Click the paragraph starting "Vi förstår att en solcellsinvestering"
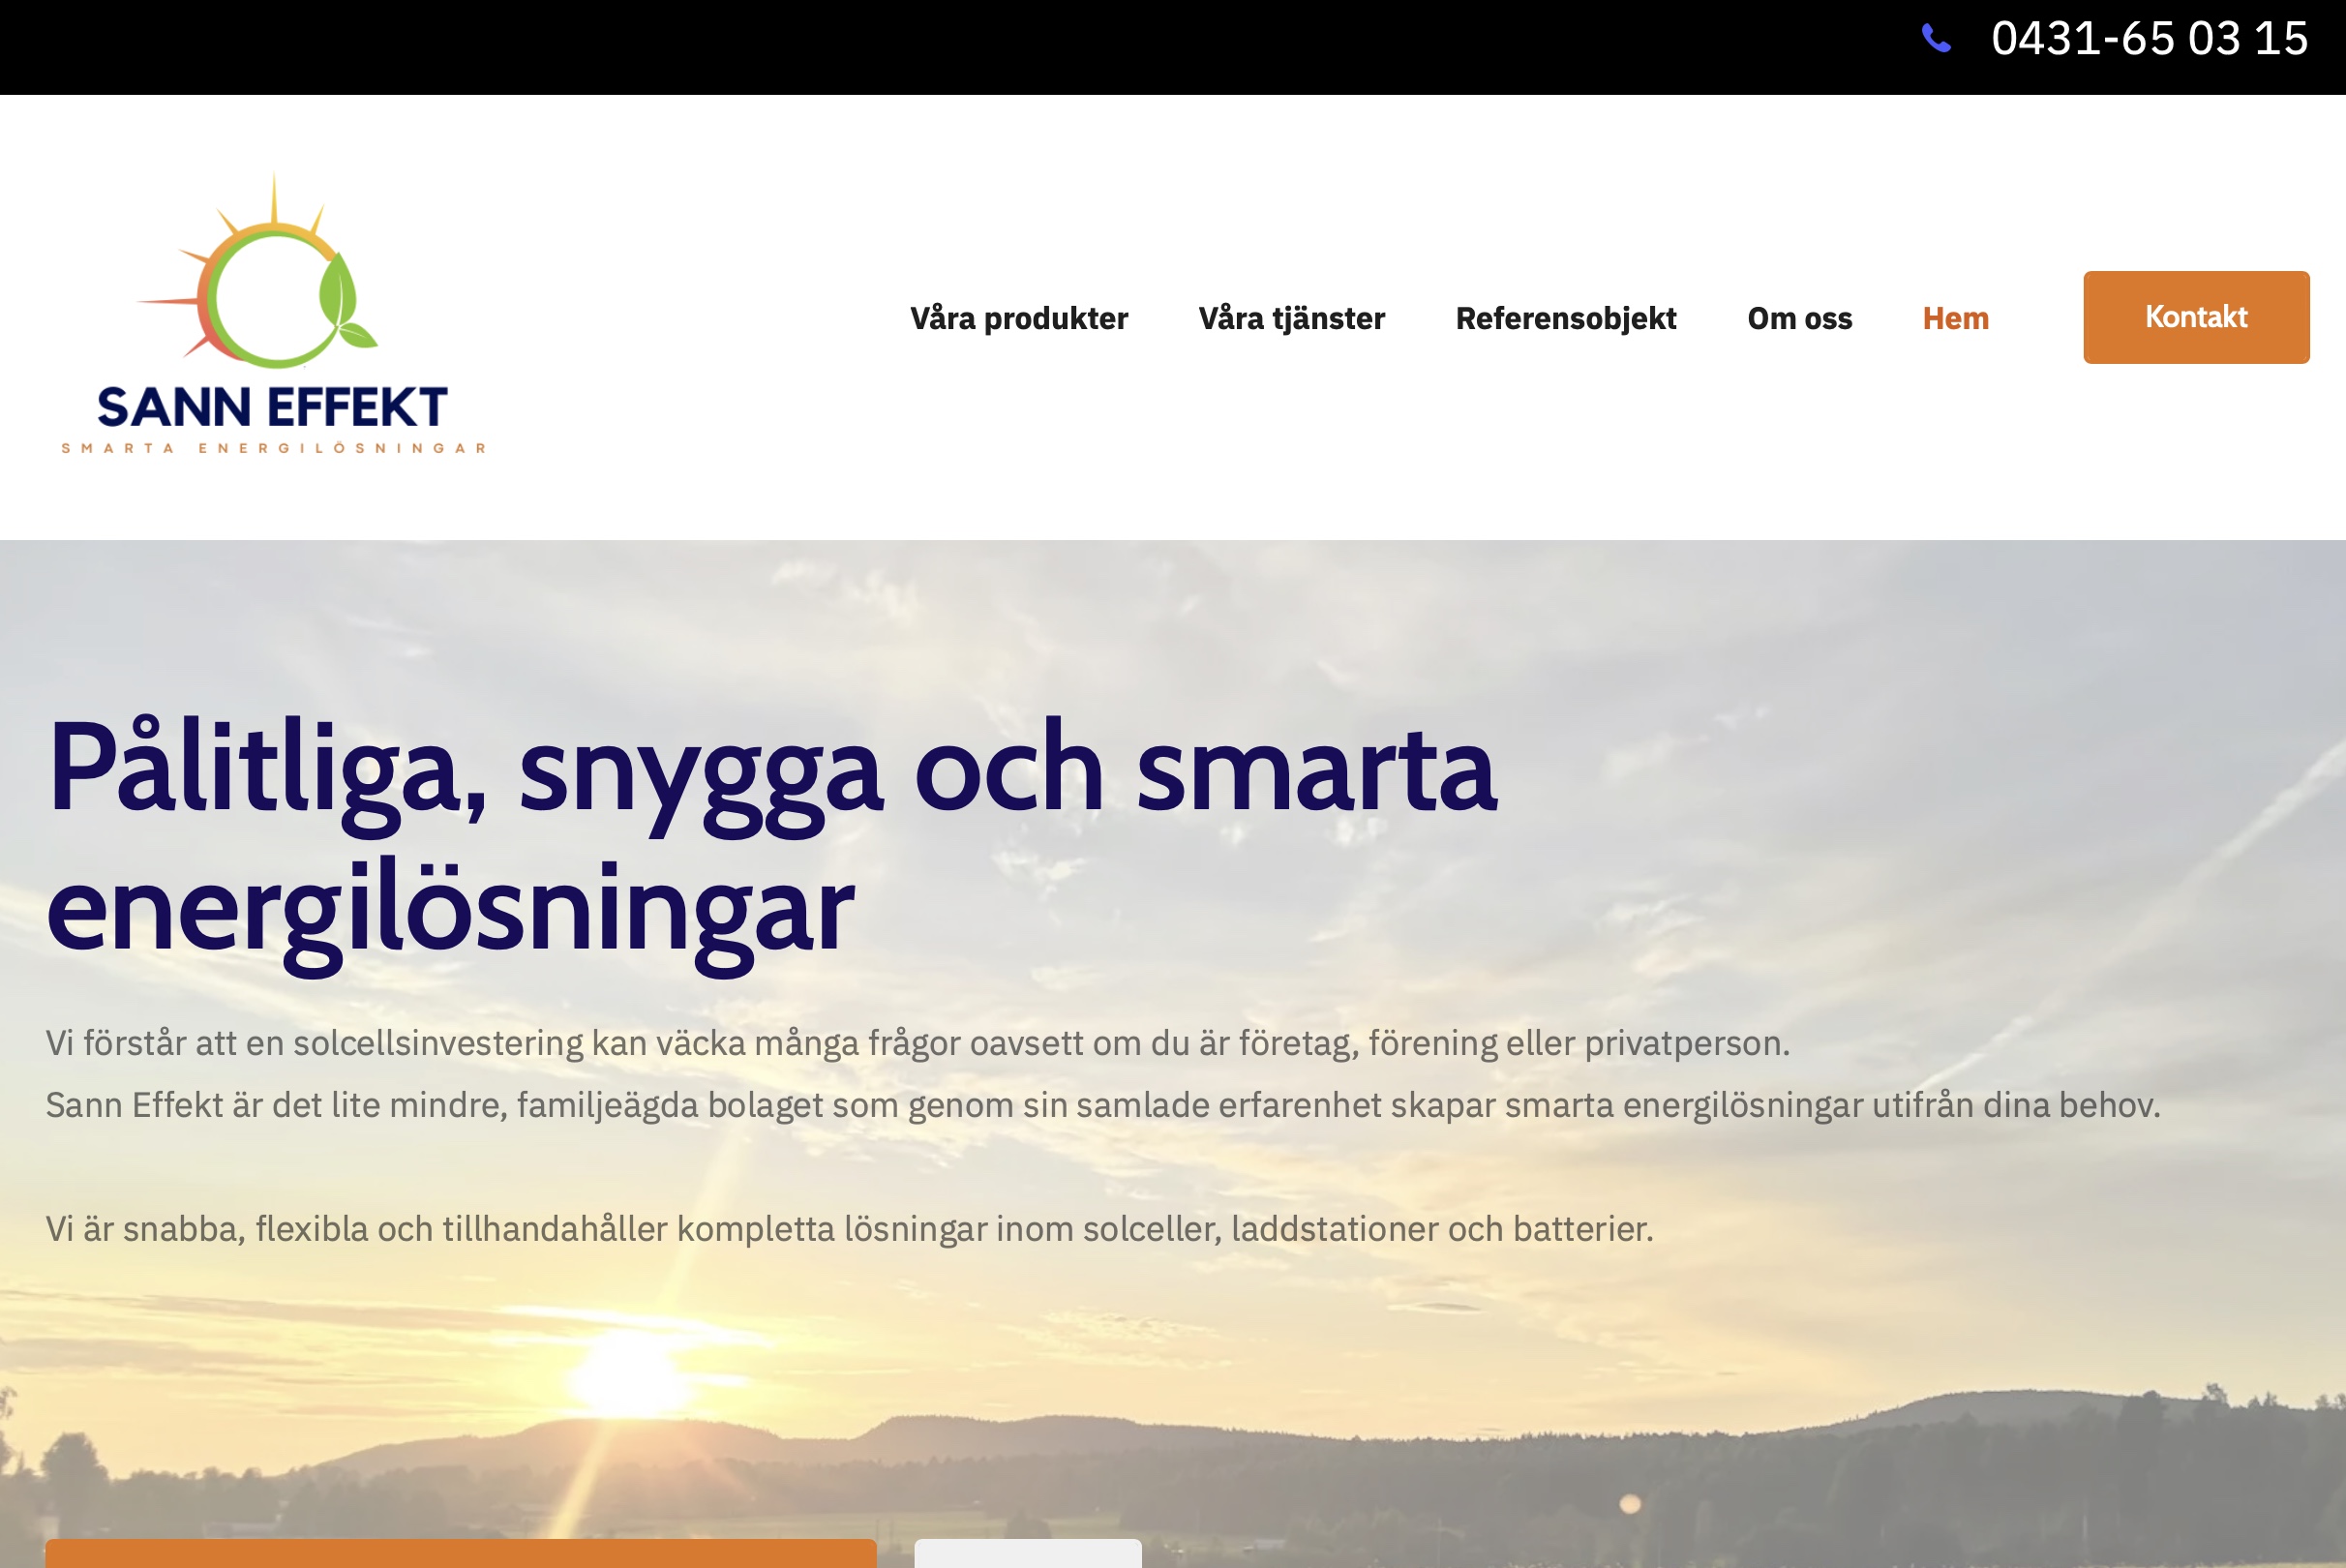The image size is (2346, 1568). coord(917,1043)
